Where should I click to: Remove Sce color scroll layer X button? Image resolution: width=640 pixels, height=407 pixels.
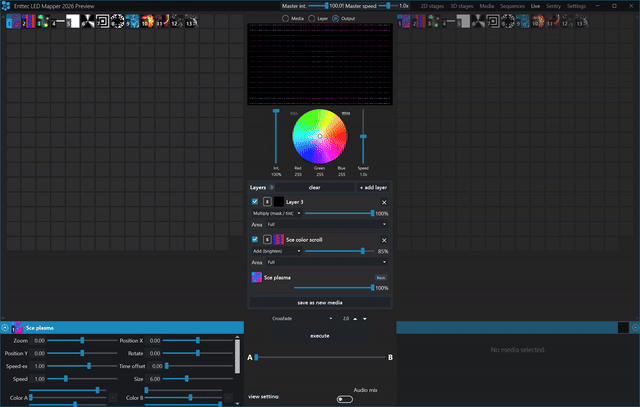384,240
